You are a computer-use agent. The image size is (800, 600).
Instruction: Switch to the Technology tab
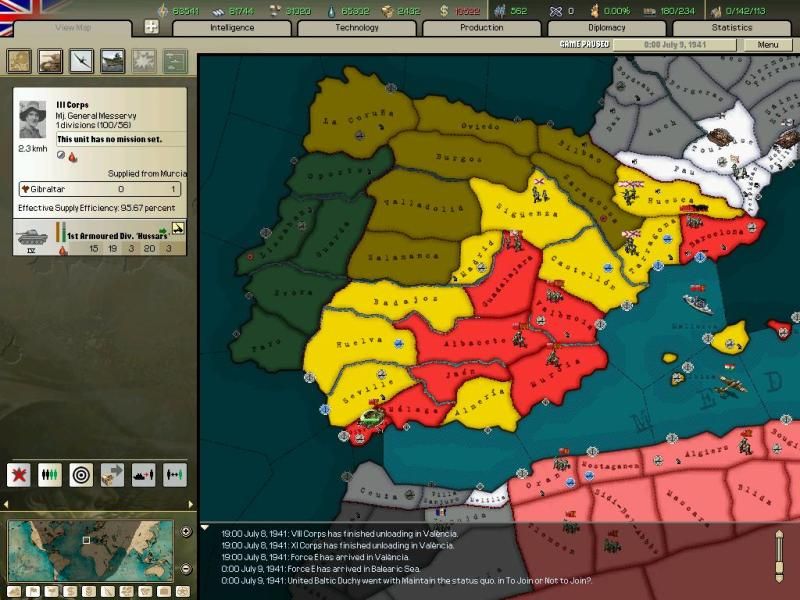coord(357,28)
